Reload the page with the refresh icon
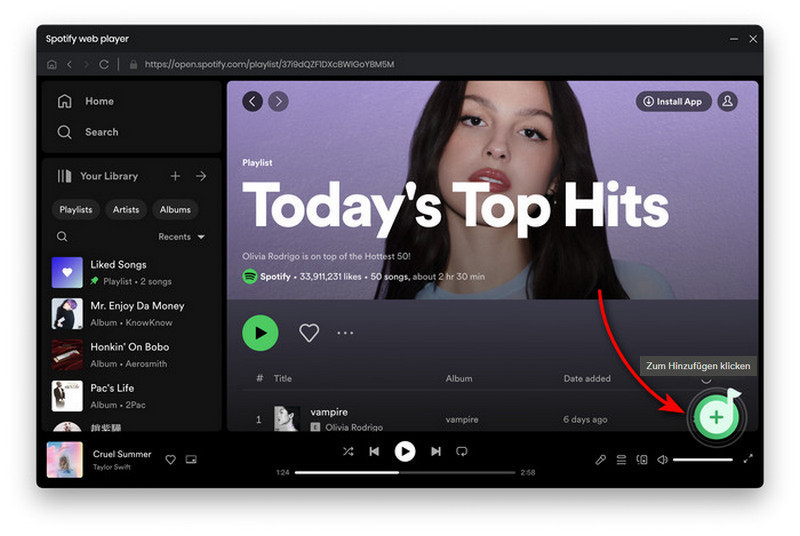The image size is (800, 536). click(104, 64)
